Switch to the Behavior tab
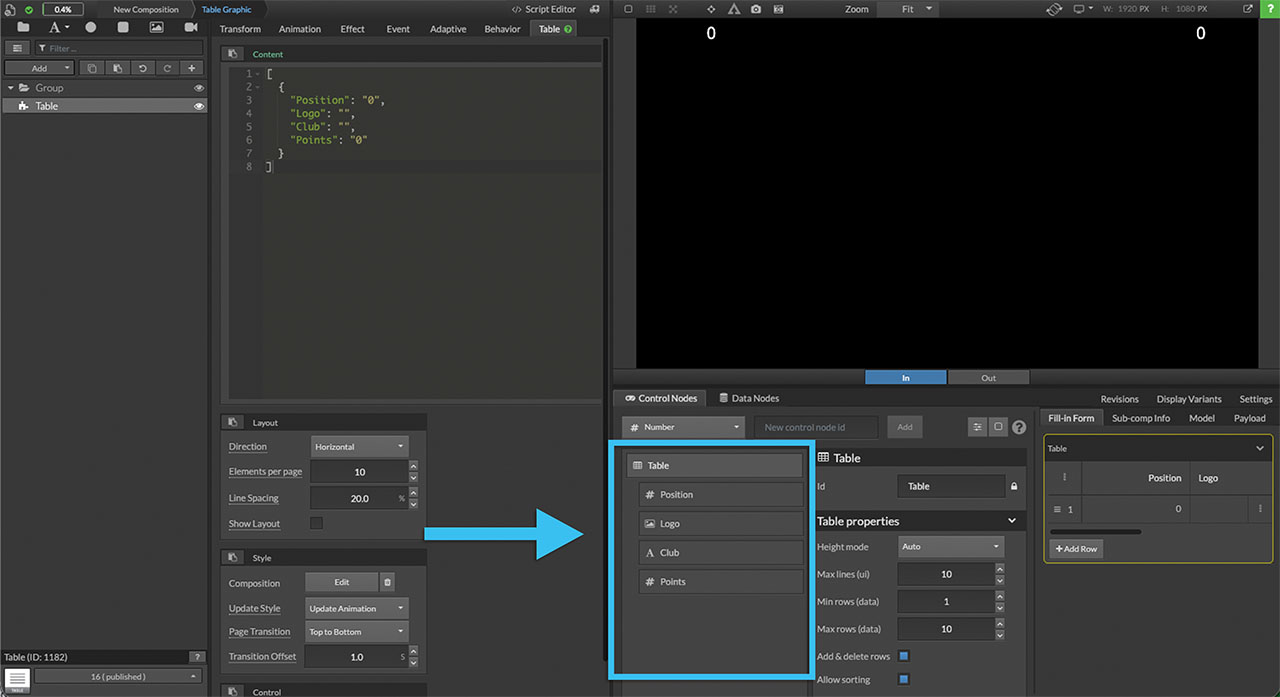The image size is (1280, 697). 503,29
